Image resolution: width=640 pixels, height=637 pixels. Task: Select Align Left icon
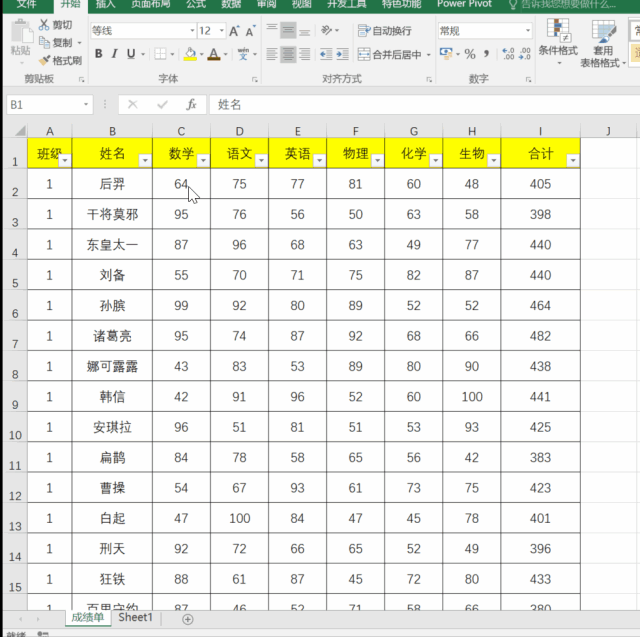(272, 54)
